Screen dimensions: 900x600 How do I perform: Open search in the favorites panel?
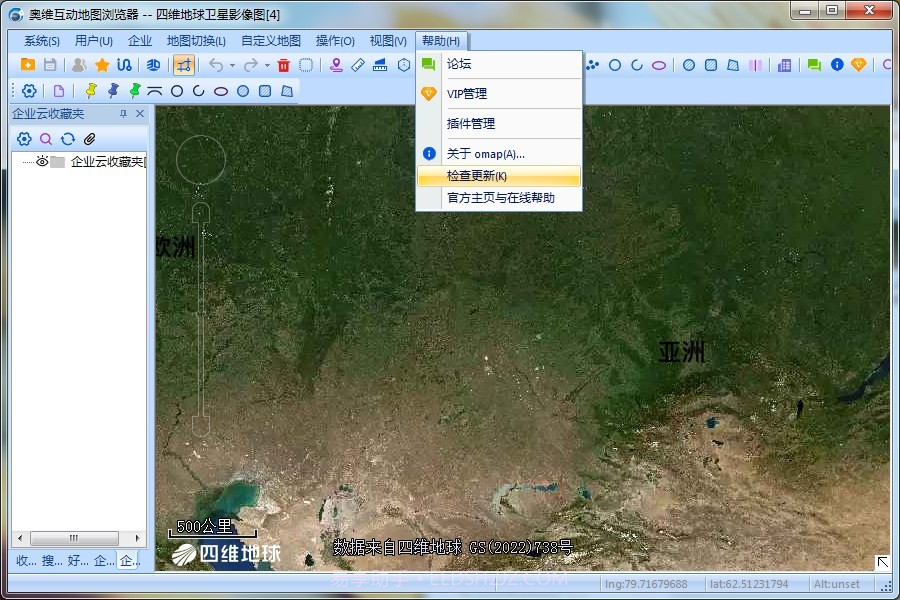click(45, 138)
